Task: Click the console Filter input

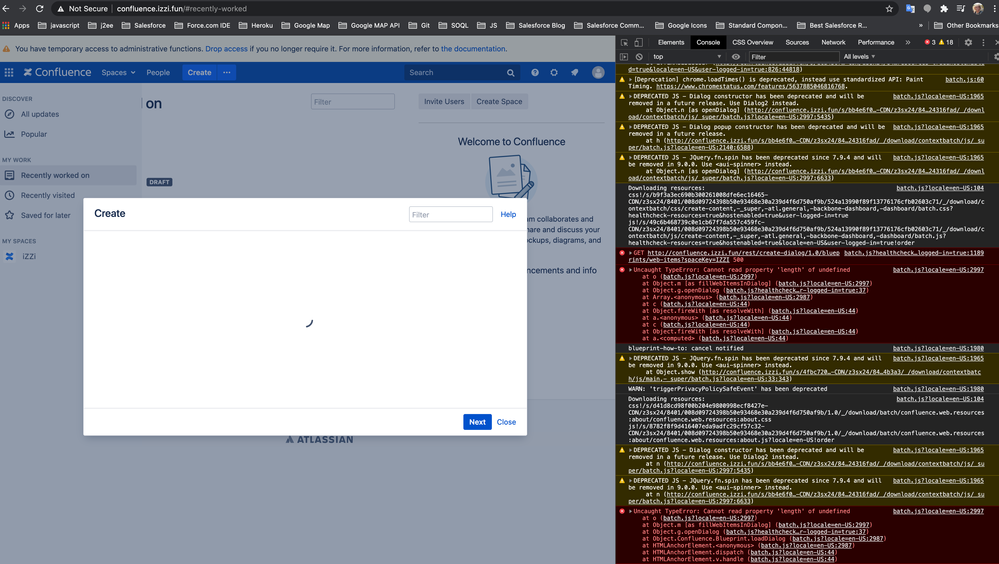Action: [794, 57]
